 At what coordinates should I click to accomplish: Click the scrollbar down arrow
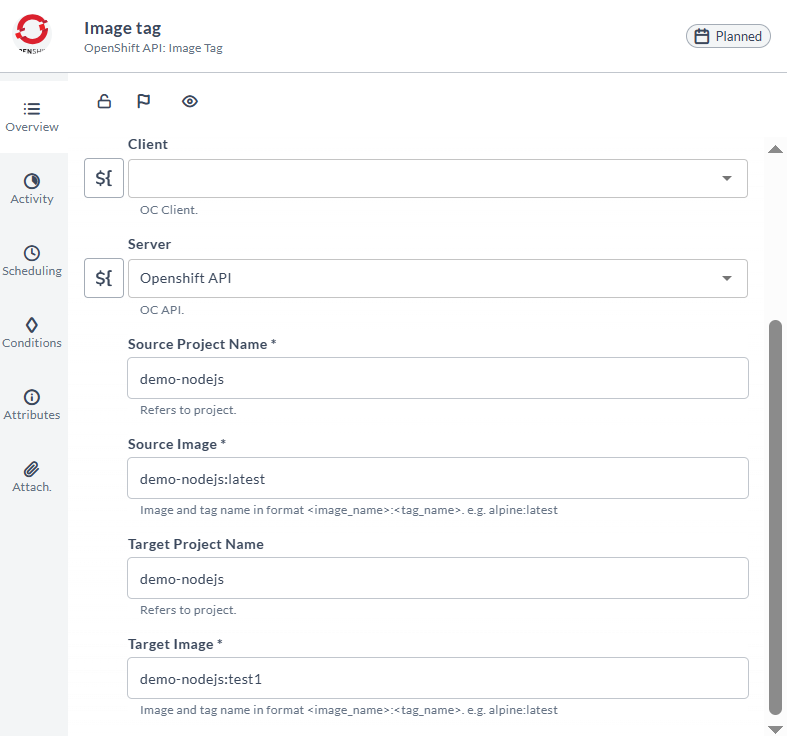[775, 729]
